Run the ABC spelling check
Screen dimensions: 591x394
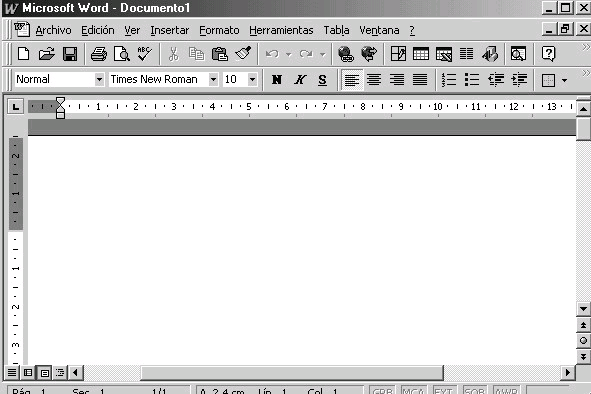[x=144, y=54]
